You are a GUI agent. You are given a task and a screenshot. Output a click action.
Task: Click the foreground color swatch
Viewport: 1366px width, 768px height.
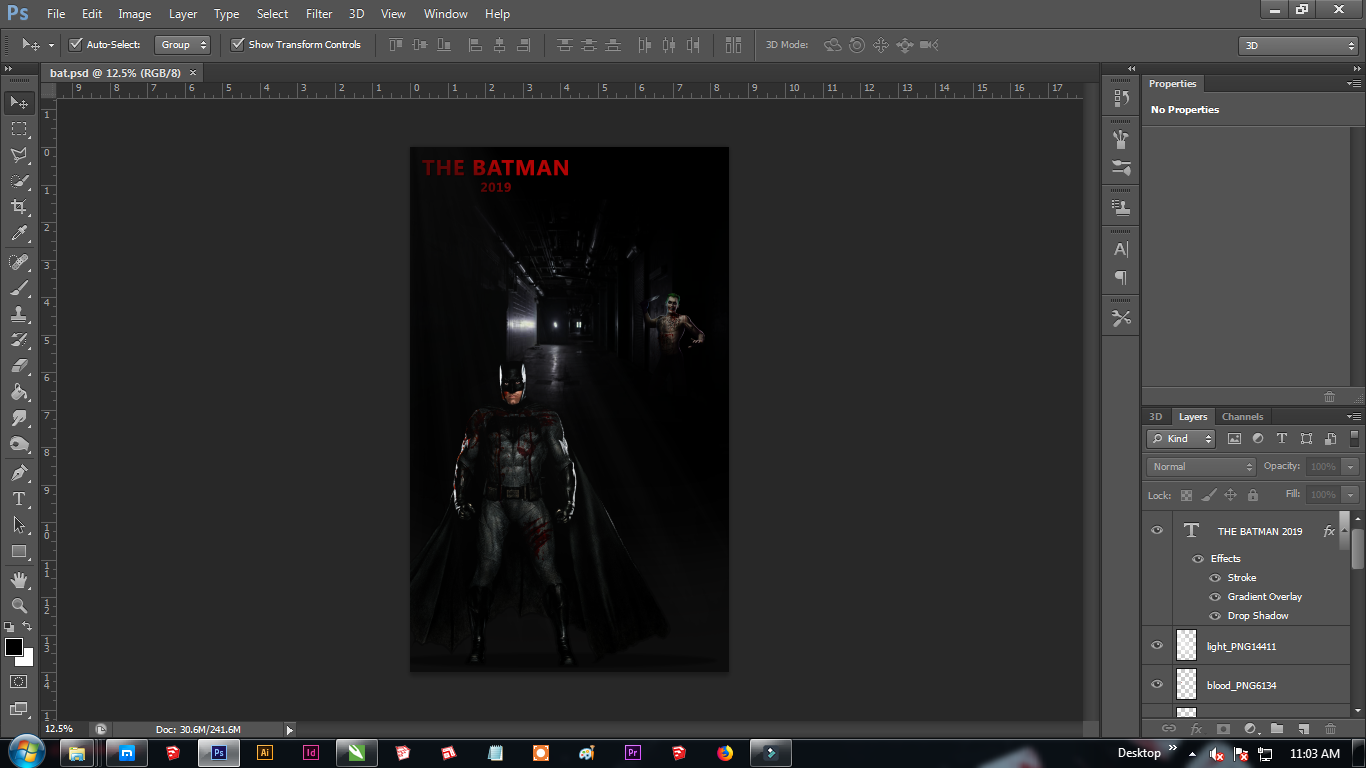[14, 647]
